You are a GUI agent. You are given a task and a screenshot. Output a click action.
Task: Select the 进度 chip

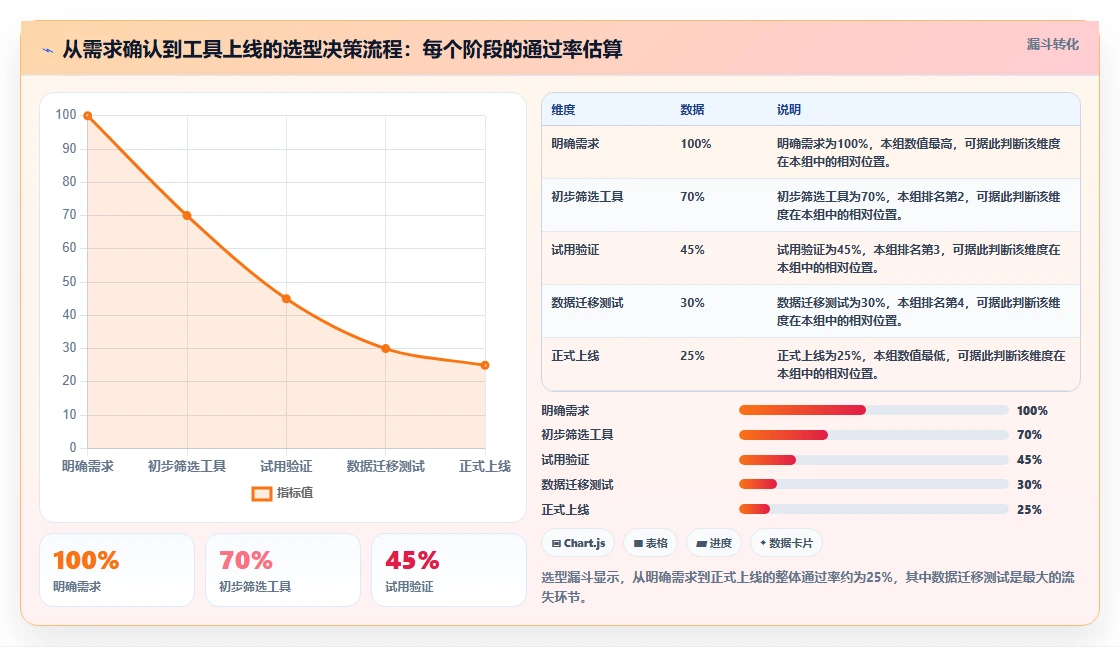[x=714, y=543]
